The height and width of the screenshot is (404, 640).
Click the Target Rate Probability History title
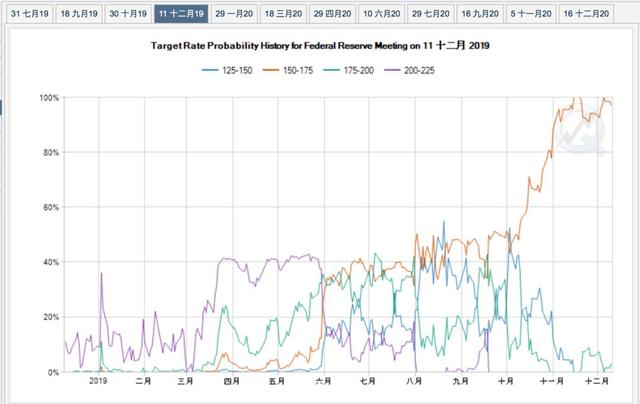[320, 47]
